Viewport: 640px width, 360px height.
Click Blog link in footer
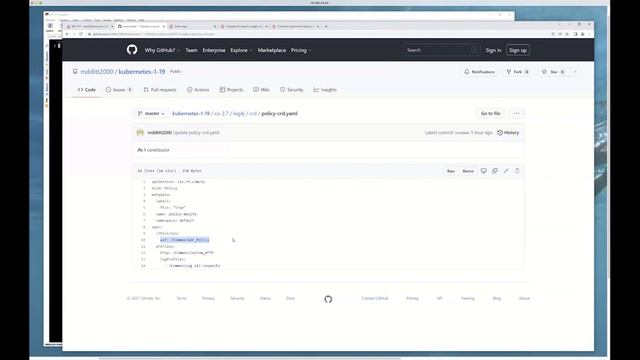(497, 298)
